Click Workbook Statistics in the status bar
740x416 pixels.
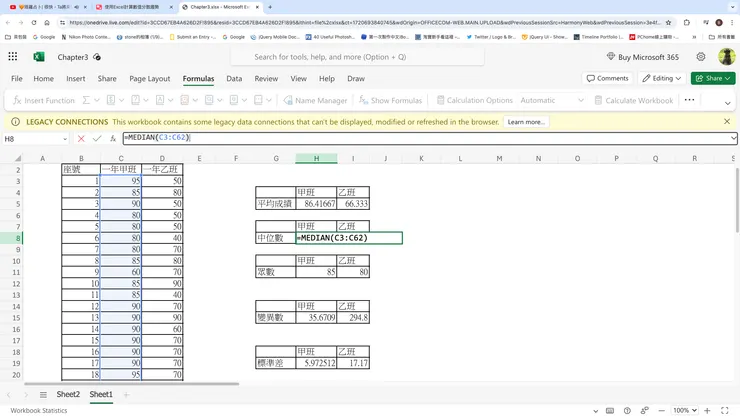pos(39,410)
